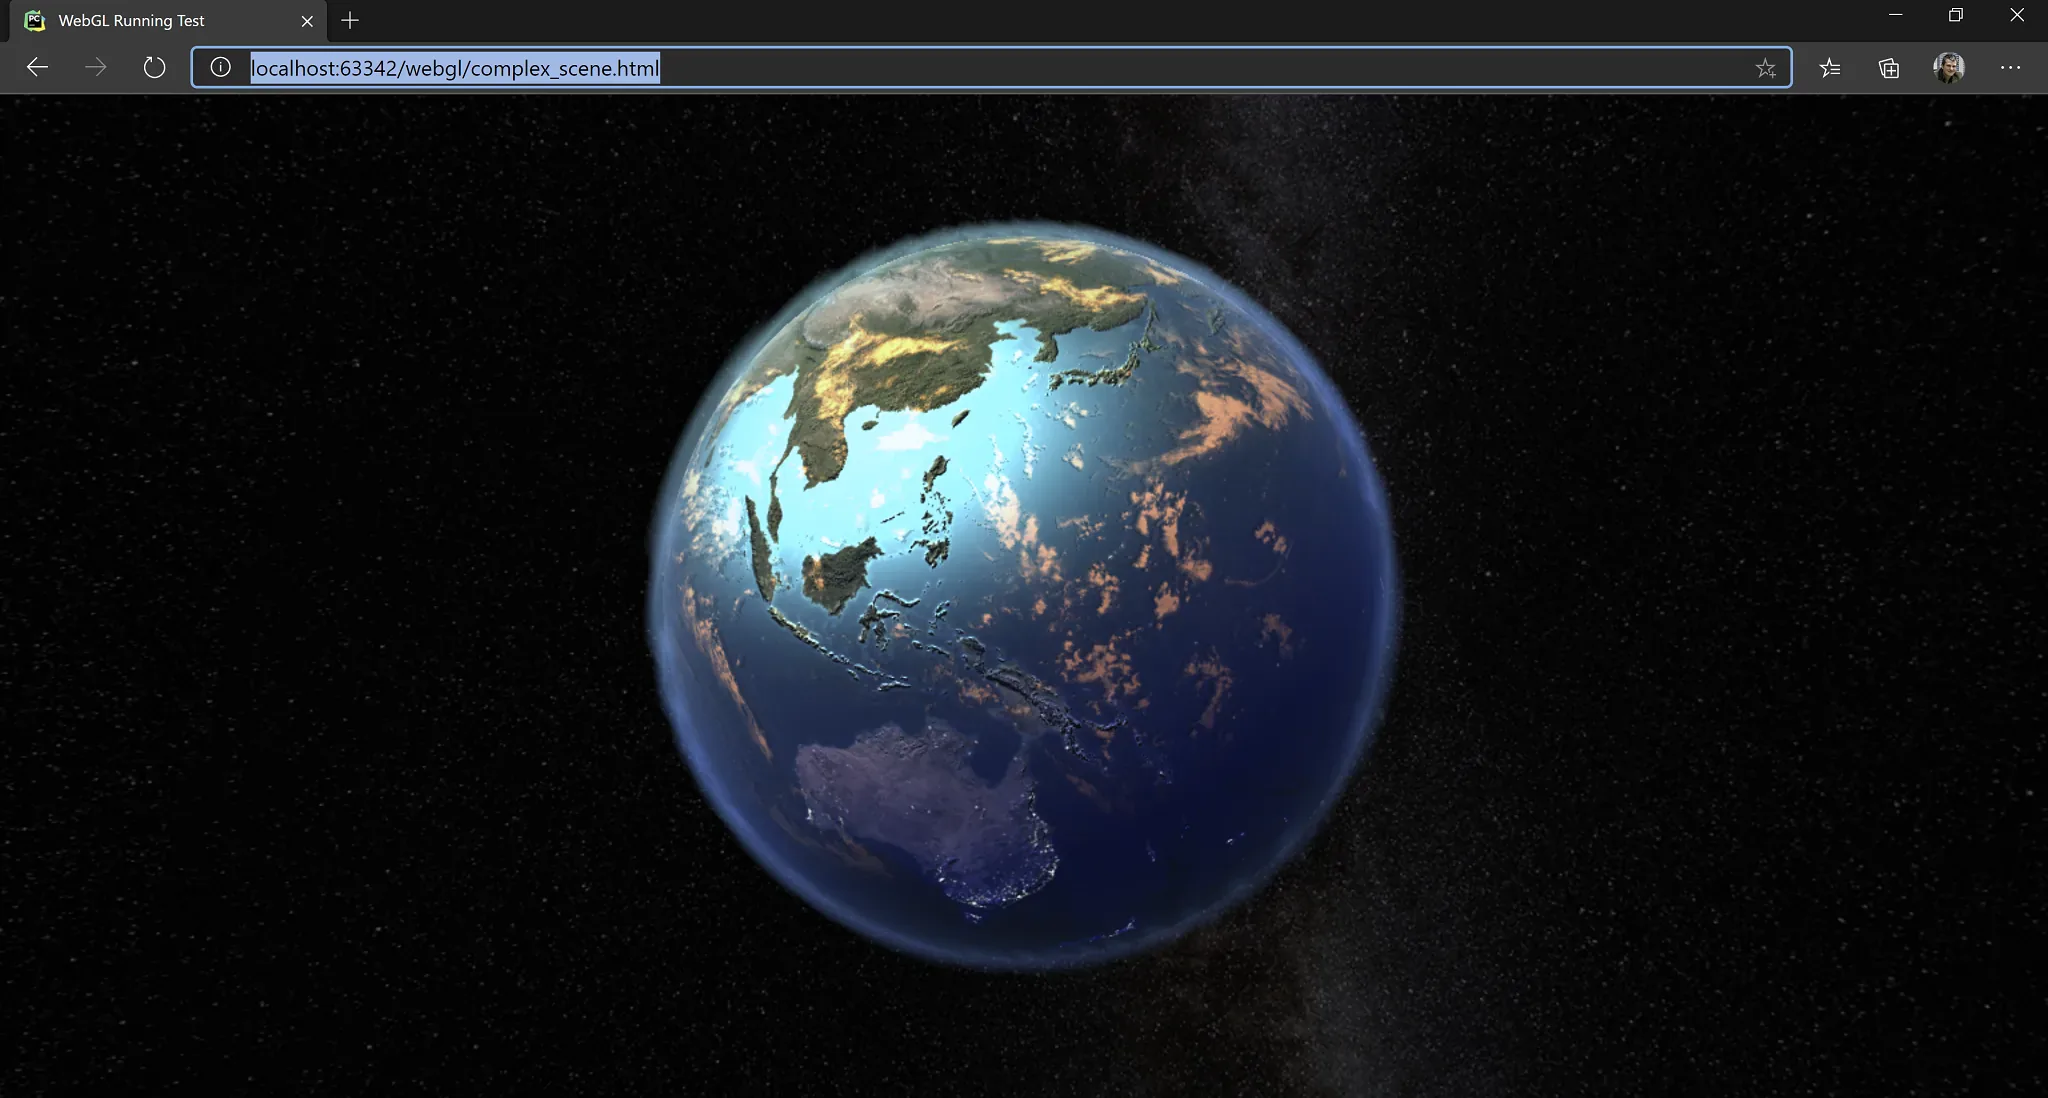Screen dimensions: 2048x1098
Task: Open the Collections panel
Action: 1889,68
